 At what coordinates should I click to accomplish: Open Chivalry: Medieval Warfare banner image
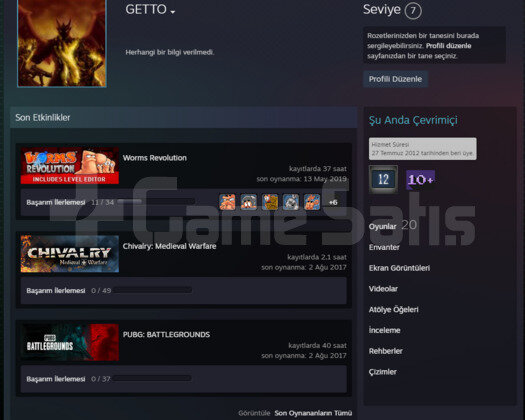coord(70,254)
